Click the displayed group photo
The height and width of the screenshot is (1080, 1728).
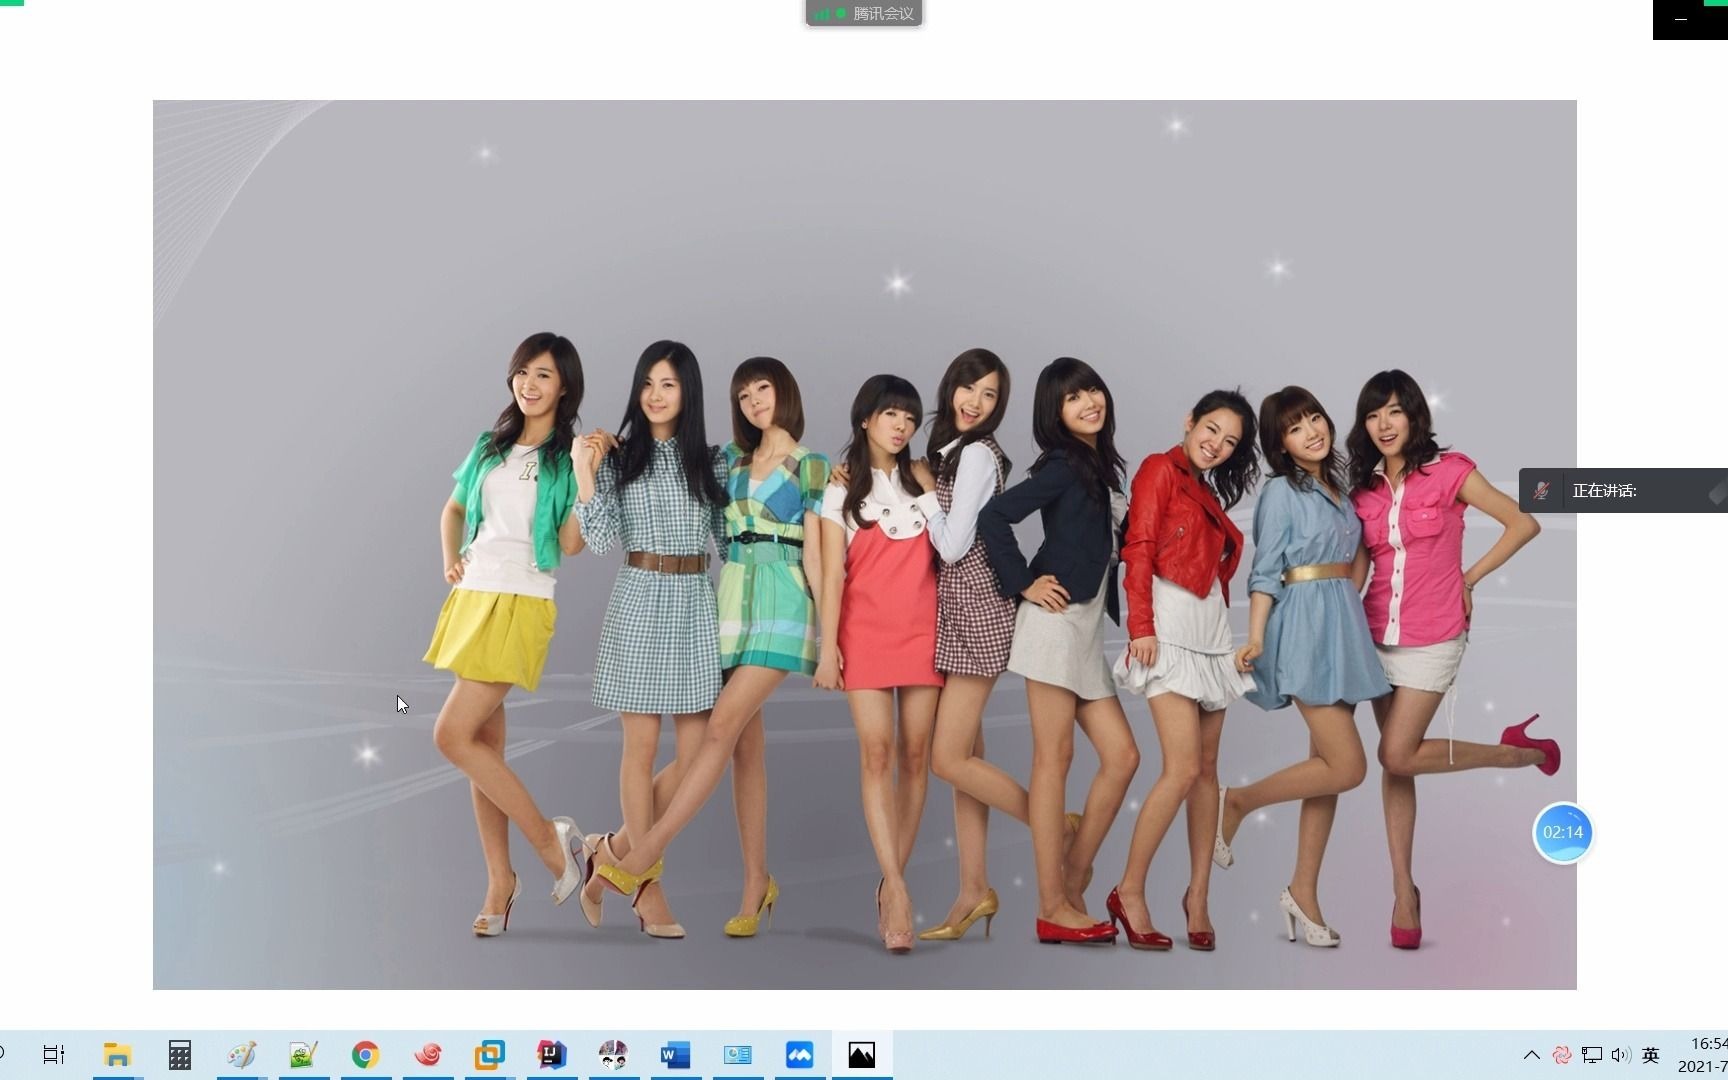865,545
